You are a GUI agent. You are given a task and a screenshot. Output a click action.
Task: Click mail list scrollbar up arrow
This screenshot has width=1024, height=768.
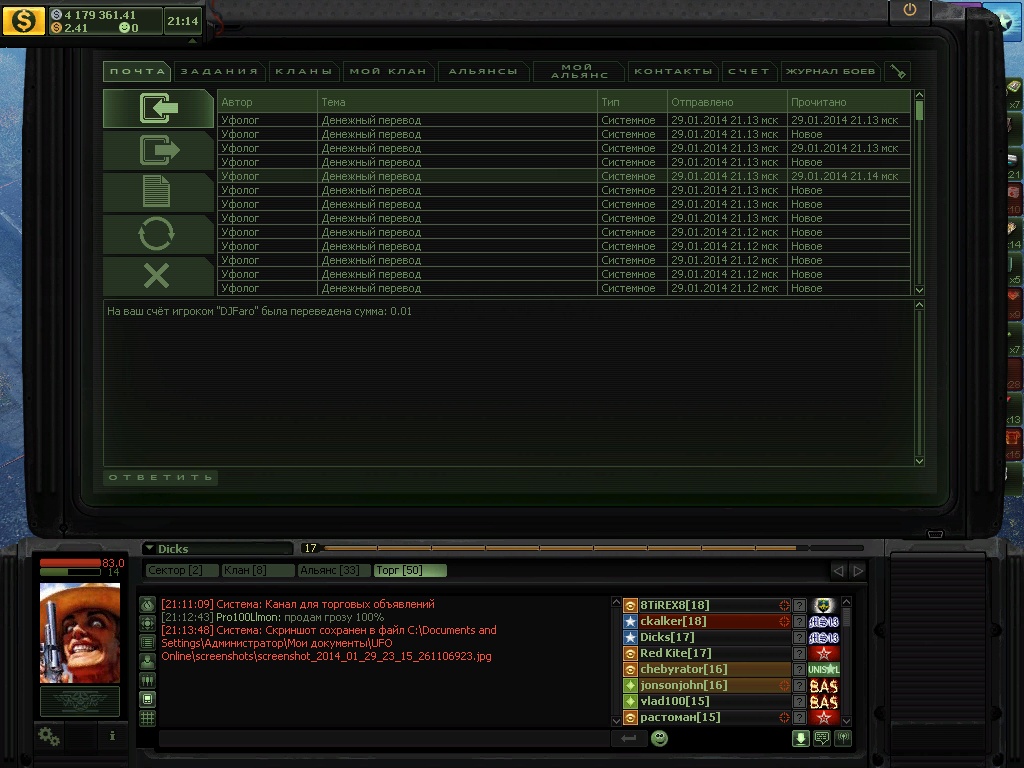[x=920, y=95]
